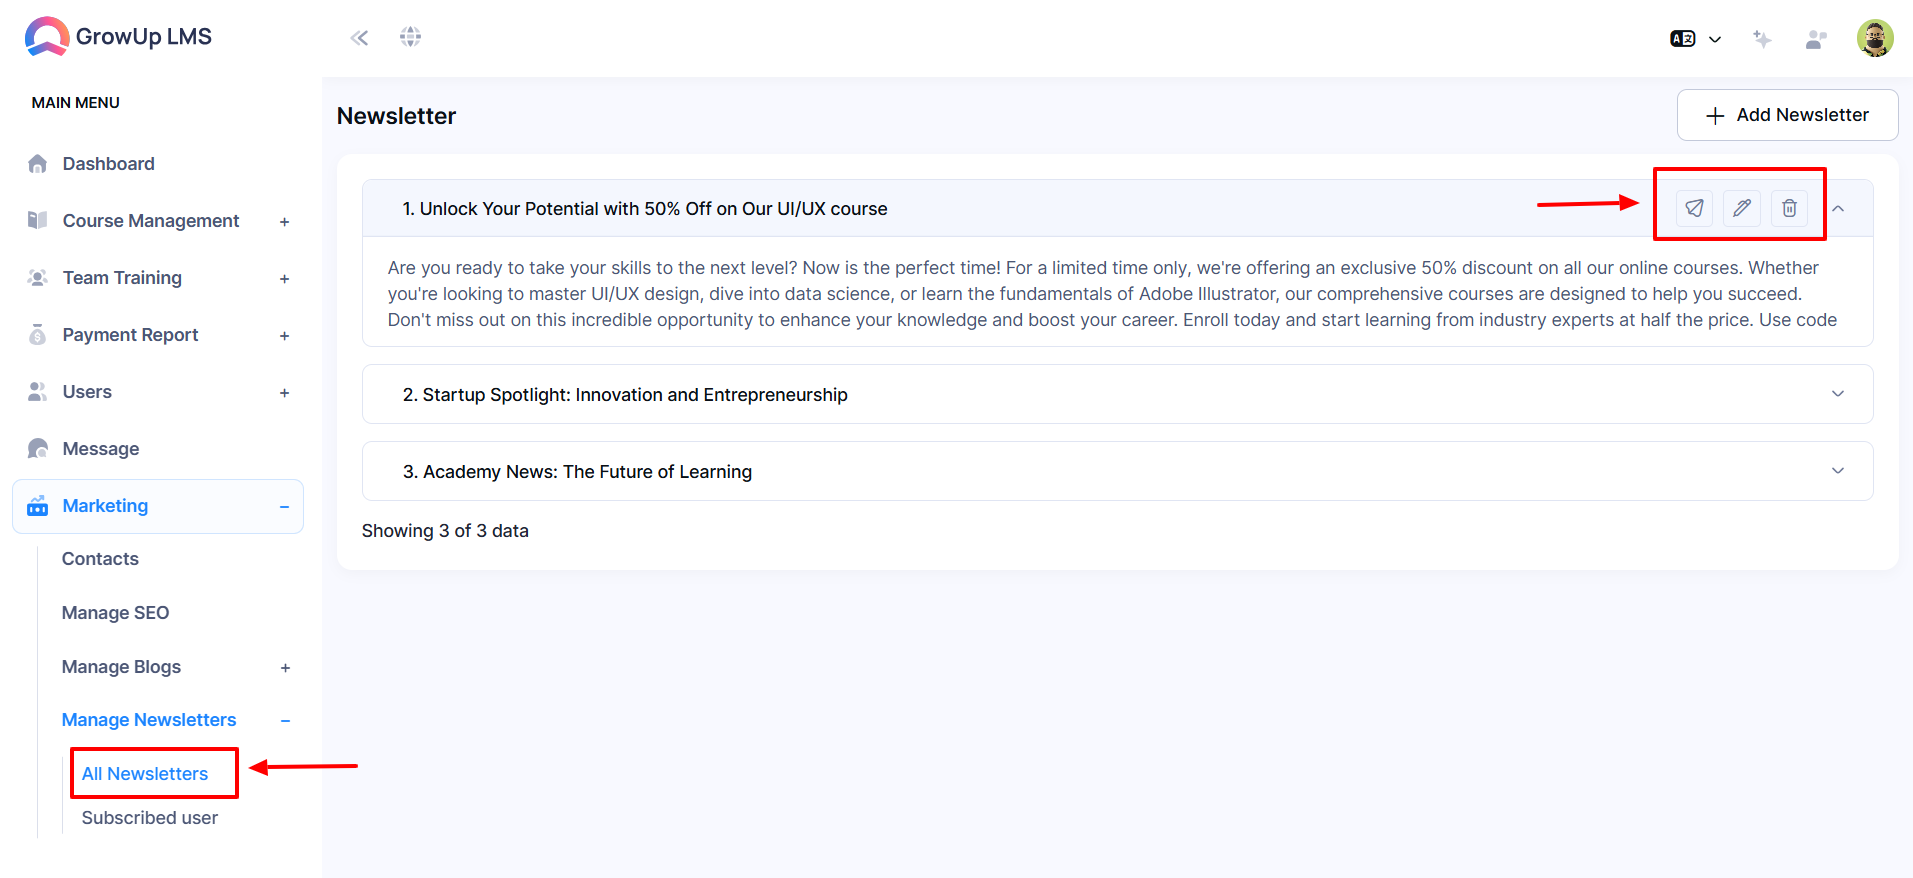Image resolution: width=1913 pixels, height=878 pixels.
Task: Send the first newsletter with paper plane icon
Action: (x=1694, y=208)
